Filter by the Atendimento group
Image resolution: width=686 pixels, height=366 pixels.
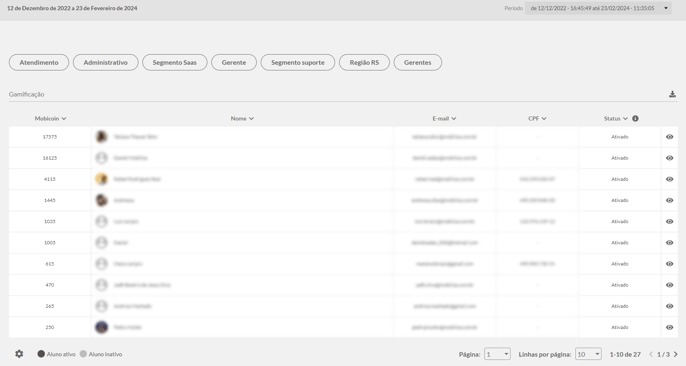pos(39,63)
